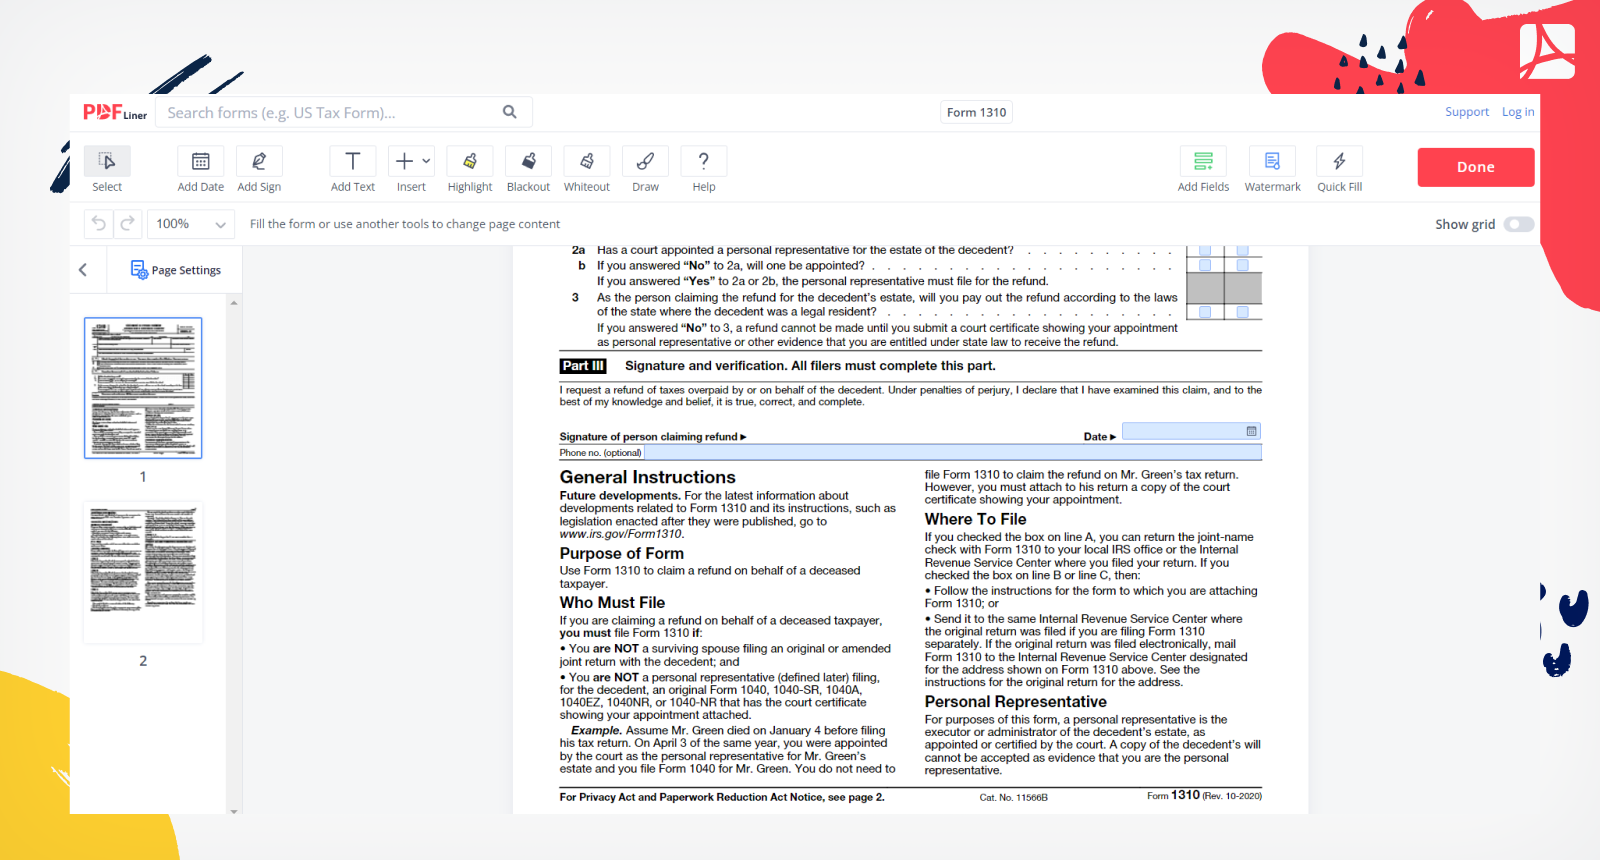
Task: Click the Done button
Action: click(x=1475, y=167)
